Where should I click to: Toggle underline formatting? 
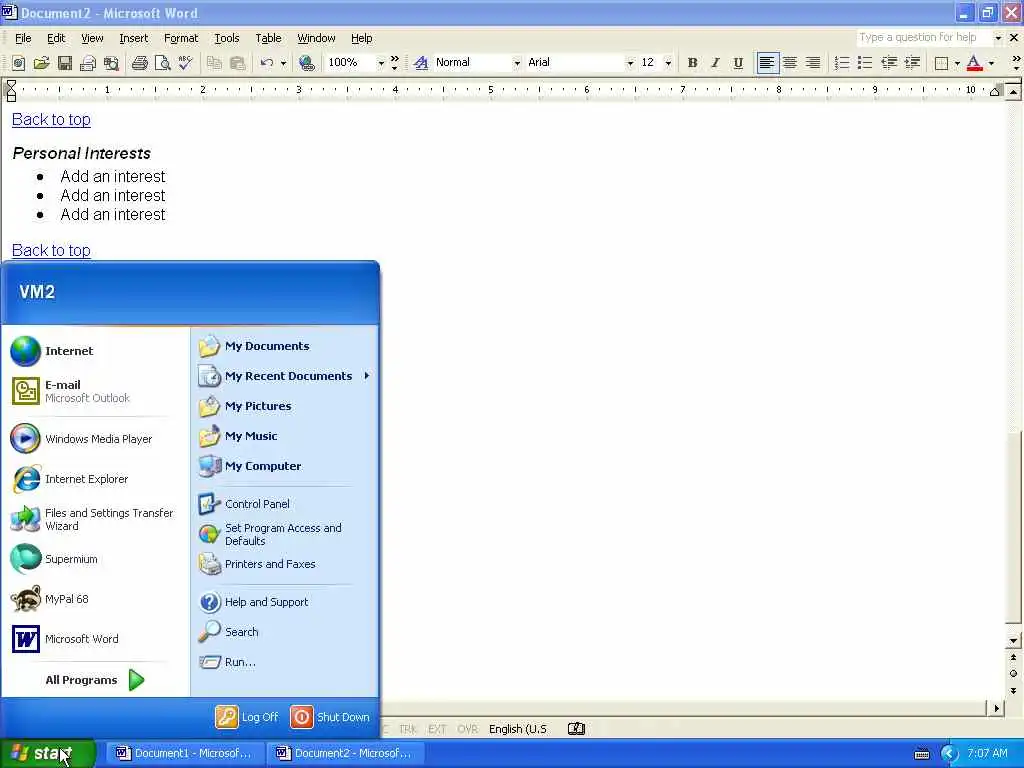coord(738,63)
